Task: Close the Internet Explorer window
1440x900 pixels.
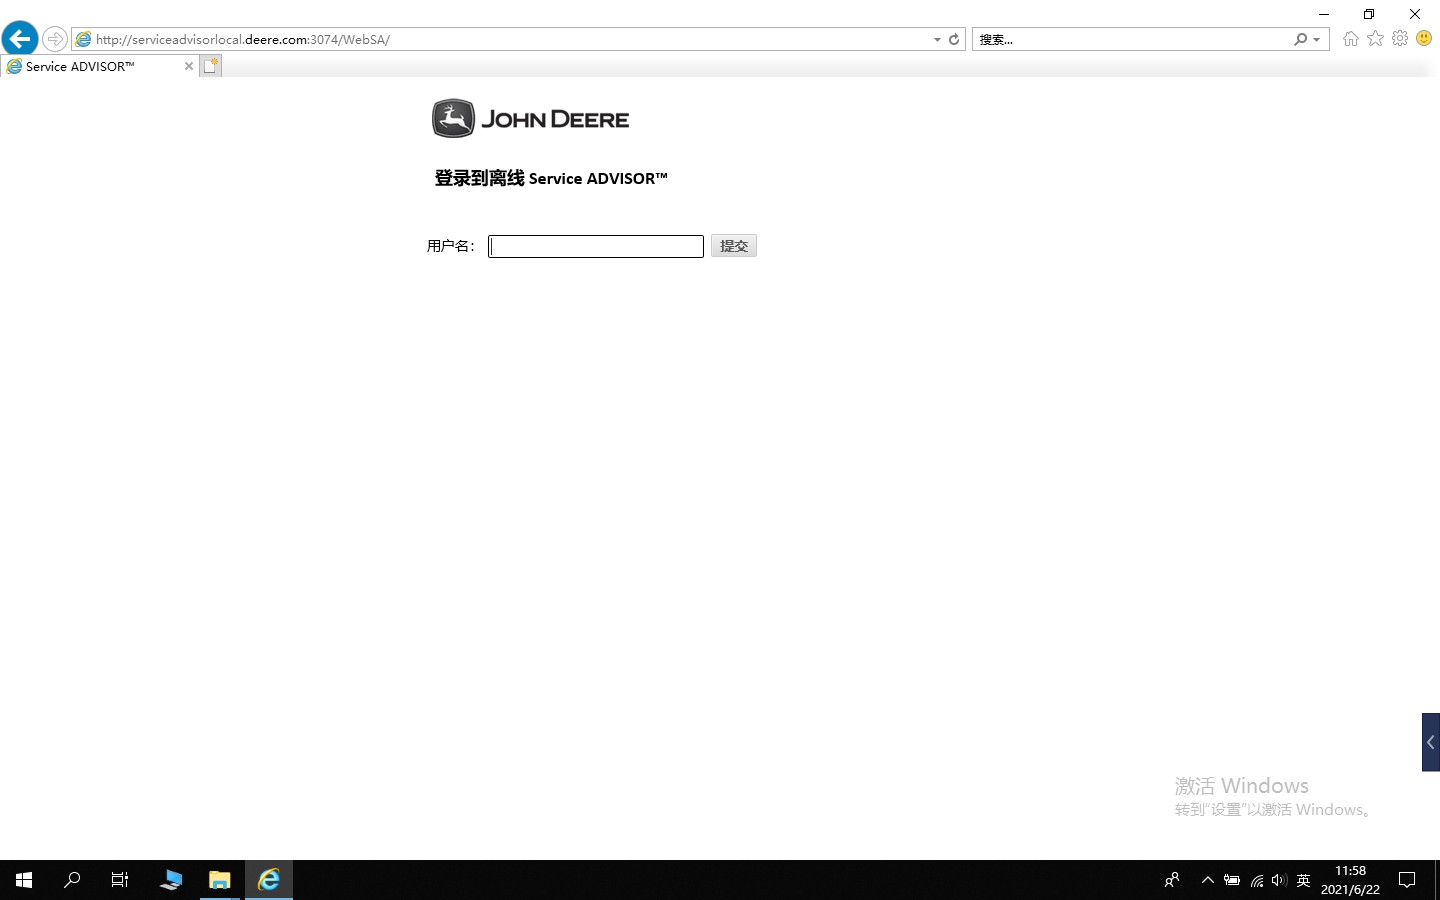Action: [1415, 14]
